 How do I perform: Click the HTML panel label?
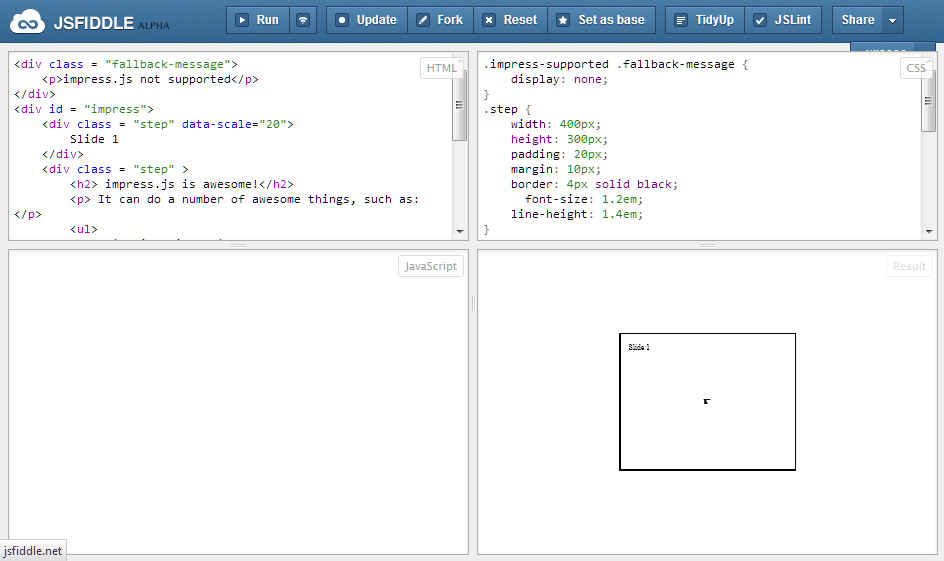pos(441,68)
